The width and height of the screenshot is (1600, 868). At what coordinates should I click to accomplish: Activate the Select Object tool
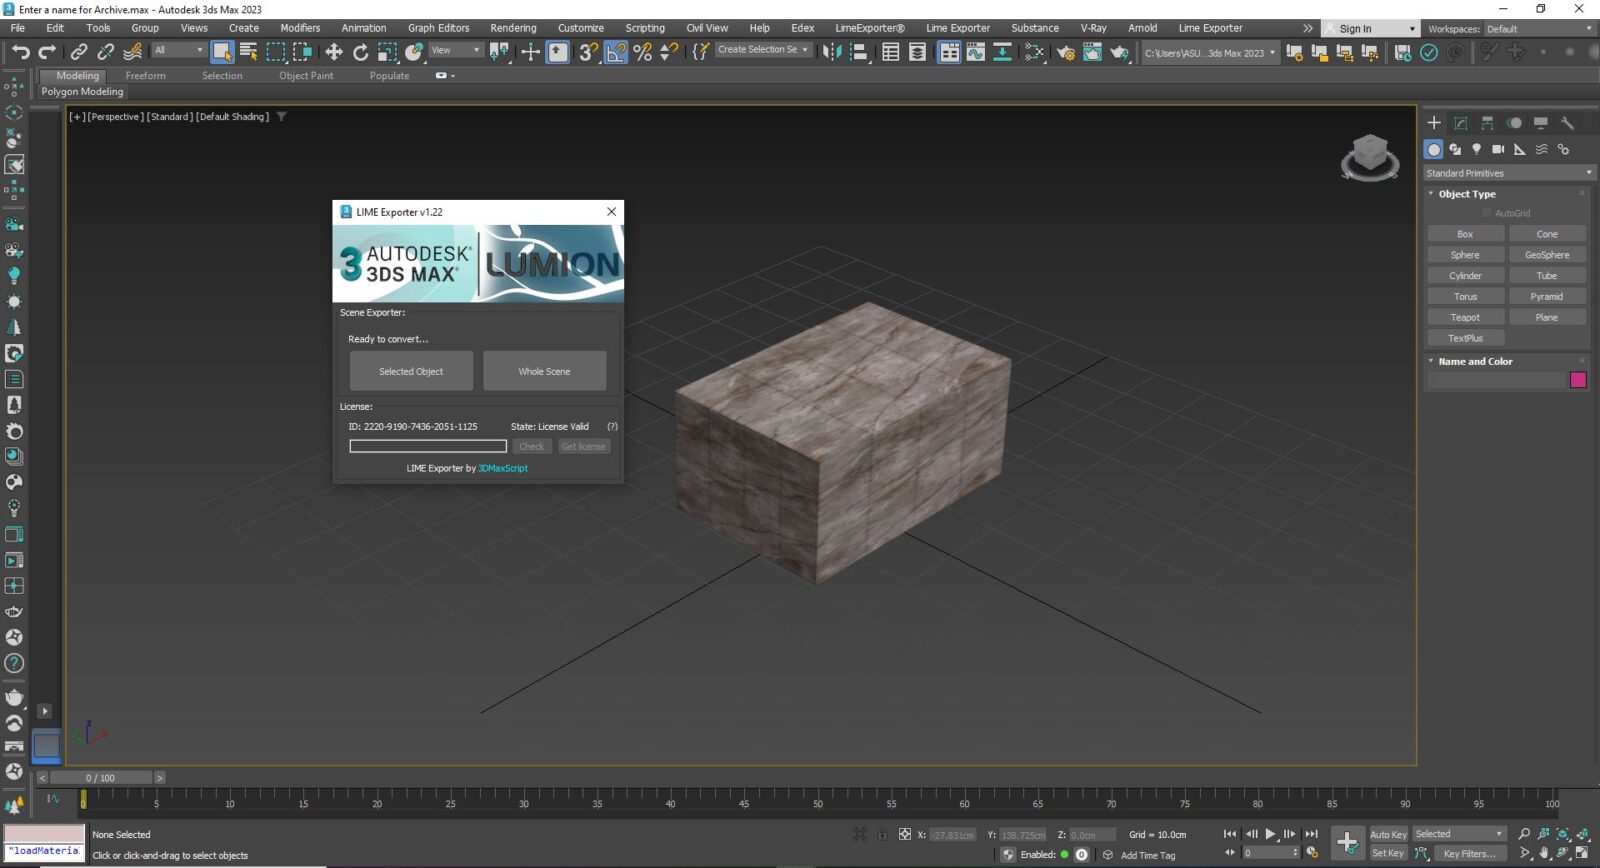click(x=222, y=52)
